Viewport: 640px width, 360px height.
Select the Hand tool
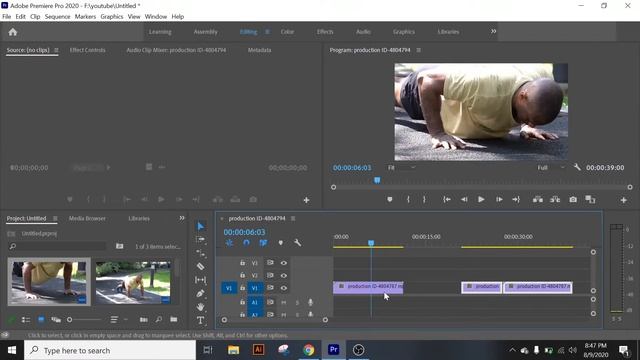200,307
